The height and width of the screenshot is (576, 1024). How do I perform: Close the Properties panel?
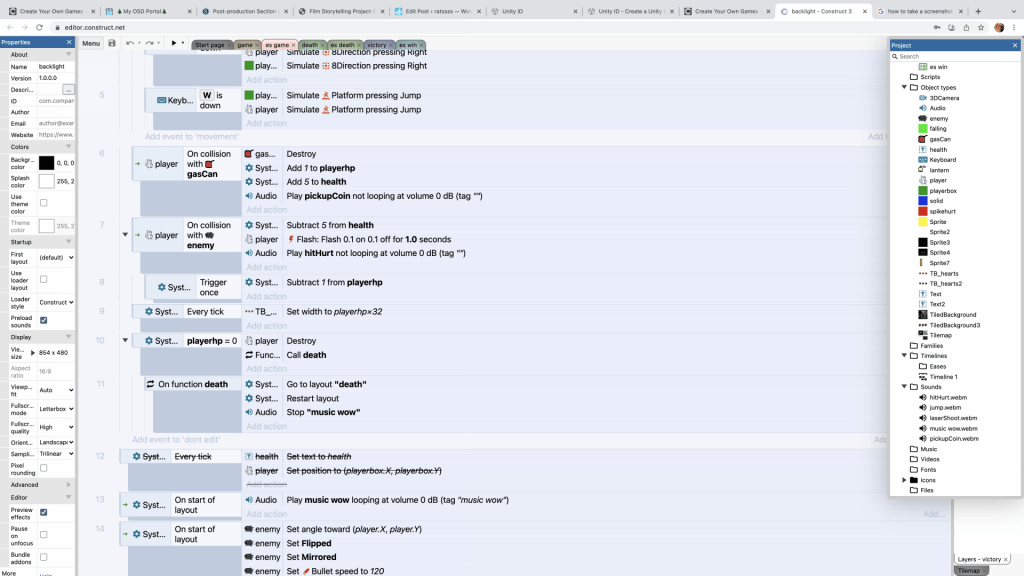point(69,42)
